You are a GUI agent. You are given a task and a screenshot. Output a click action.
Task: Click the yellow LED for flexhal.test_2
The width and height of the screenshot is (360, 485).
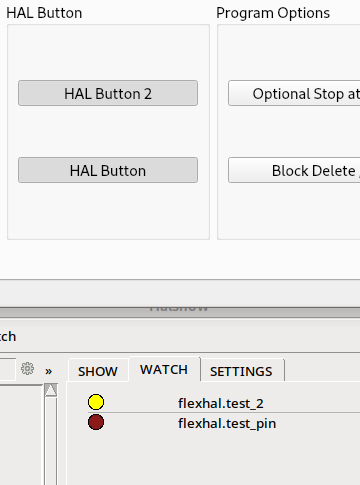click(96, 402)
